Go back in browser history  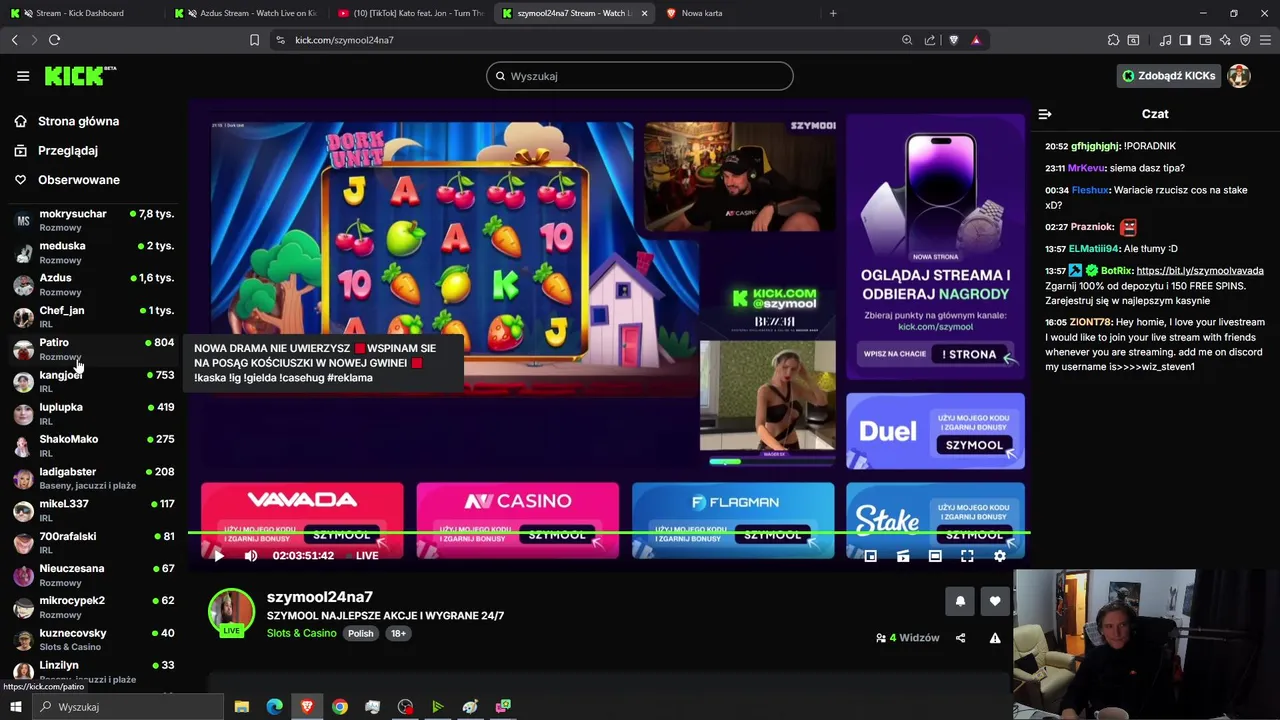tap(14, 40)
